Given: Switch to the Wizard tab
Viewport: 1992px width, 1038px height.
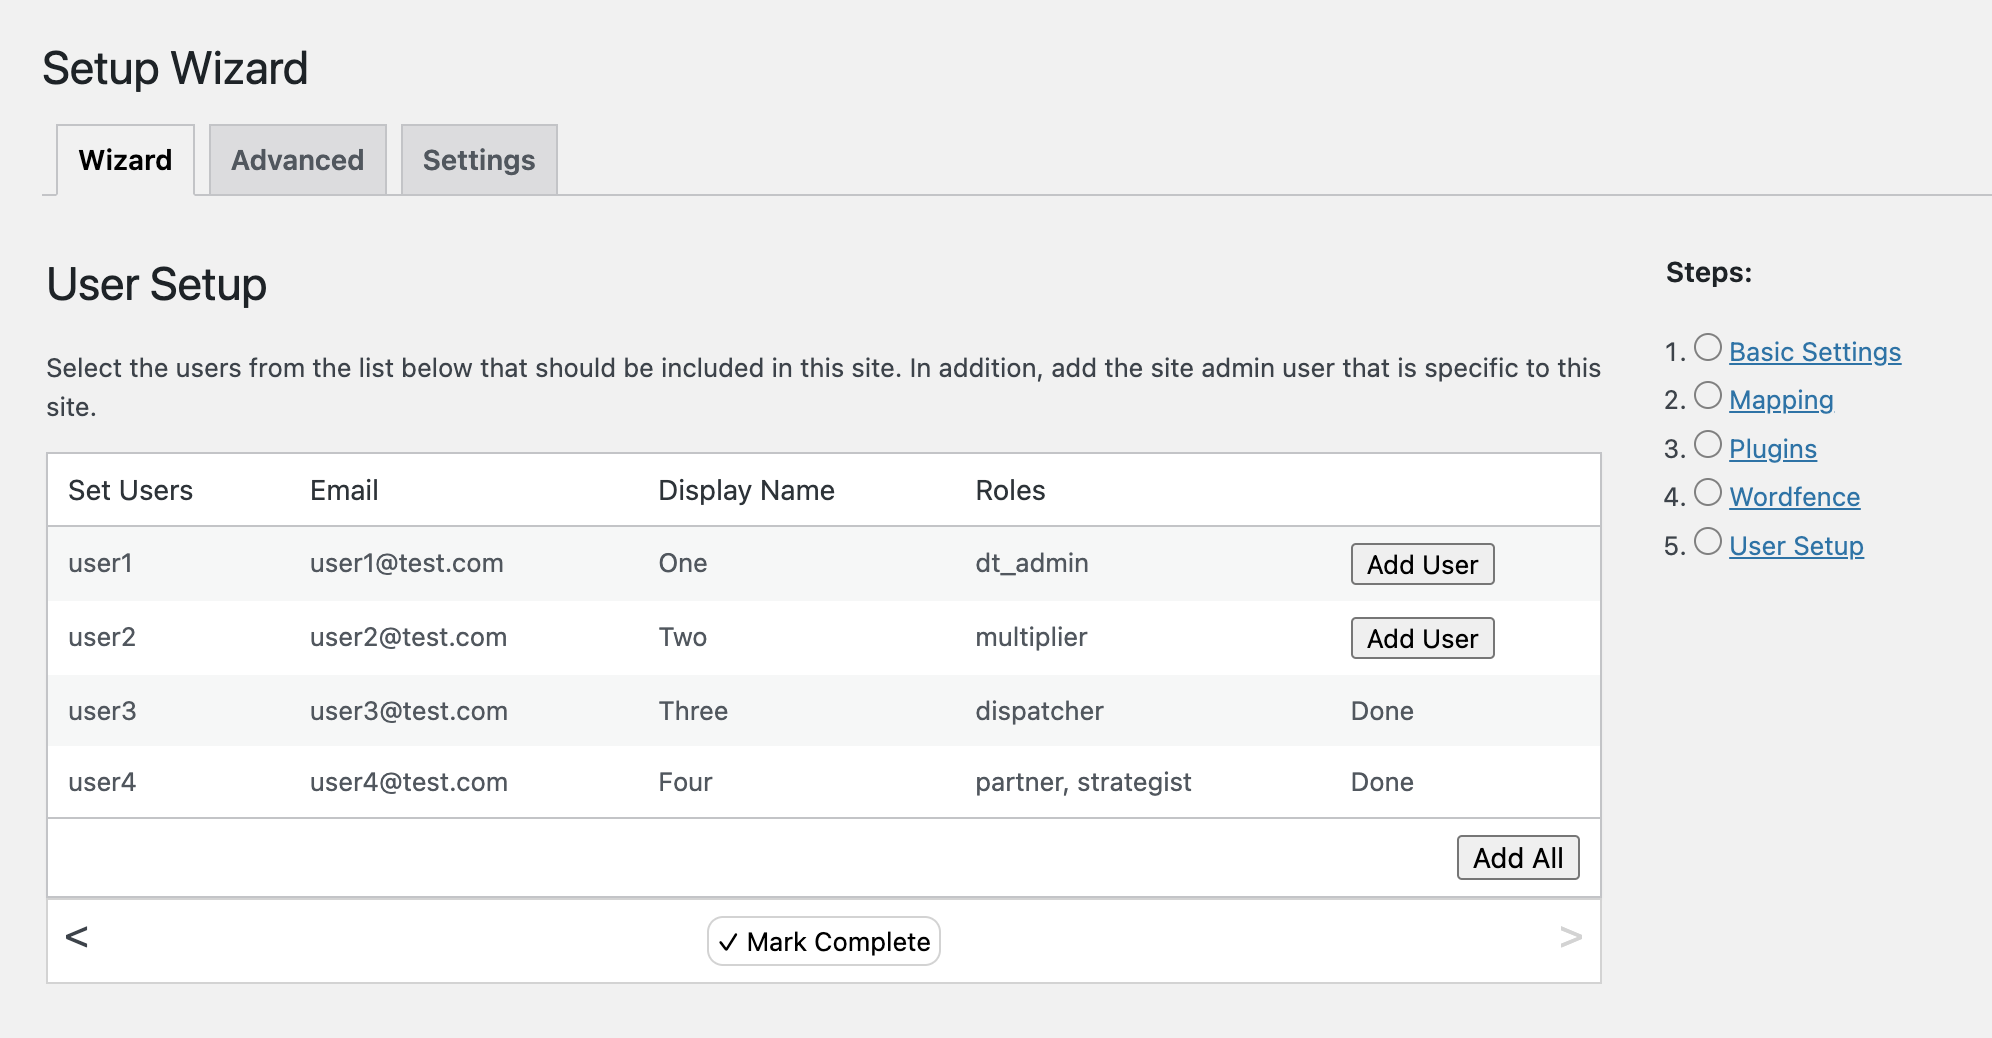Looking at the screenshot, I should [x=125, y=160].
